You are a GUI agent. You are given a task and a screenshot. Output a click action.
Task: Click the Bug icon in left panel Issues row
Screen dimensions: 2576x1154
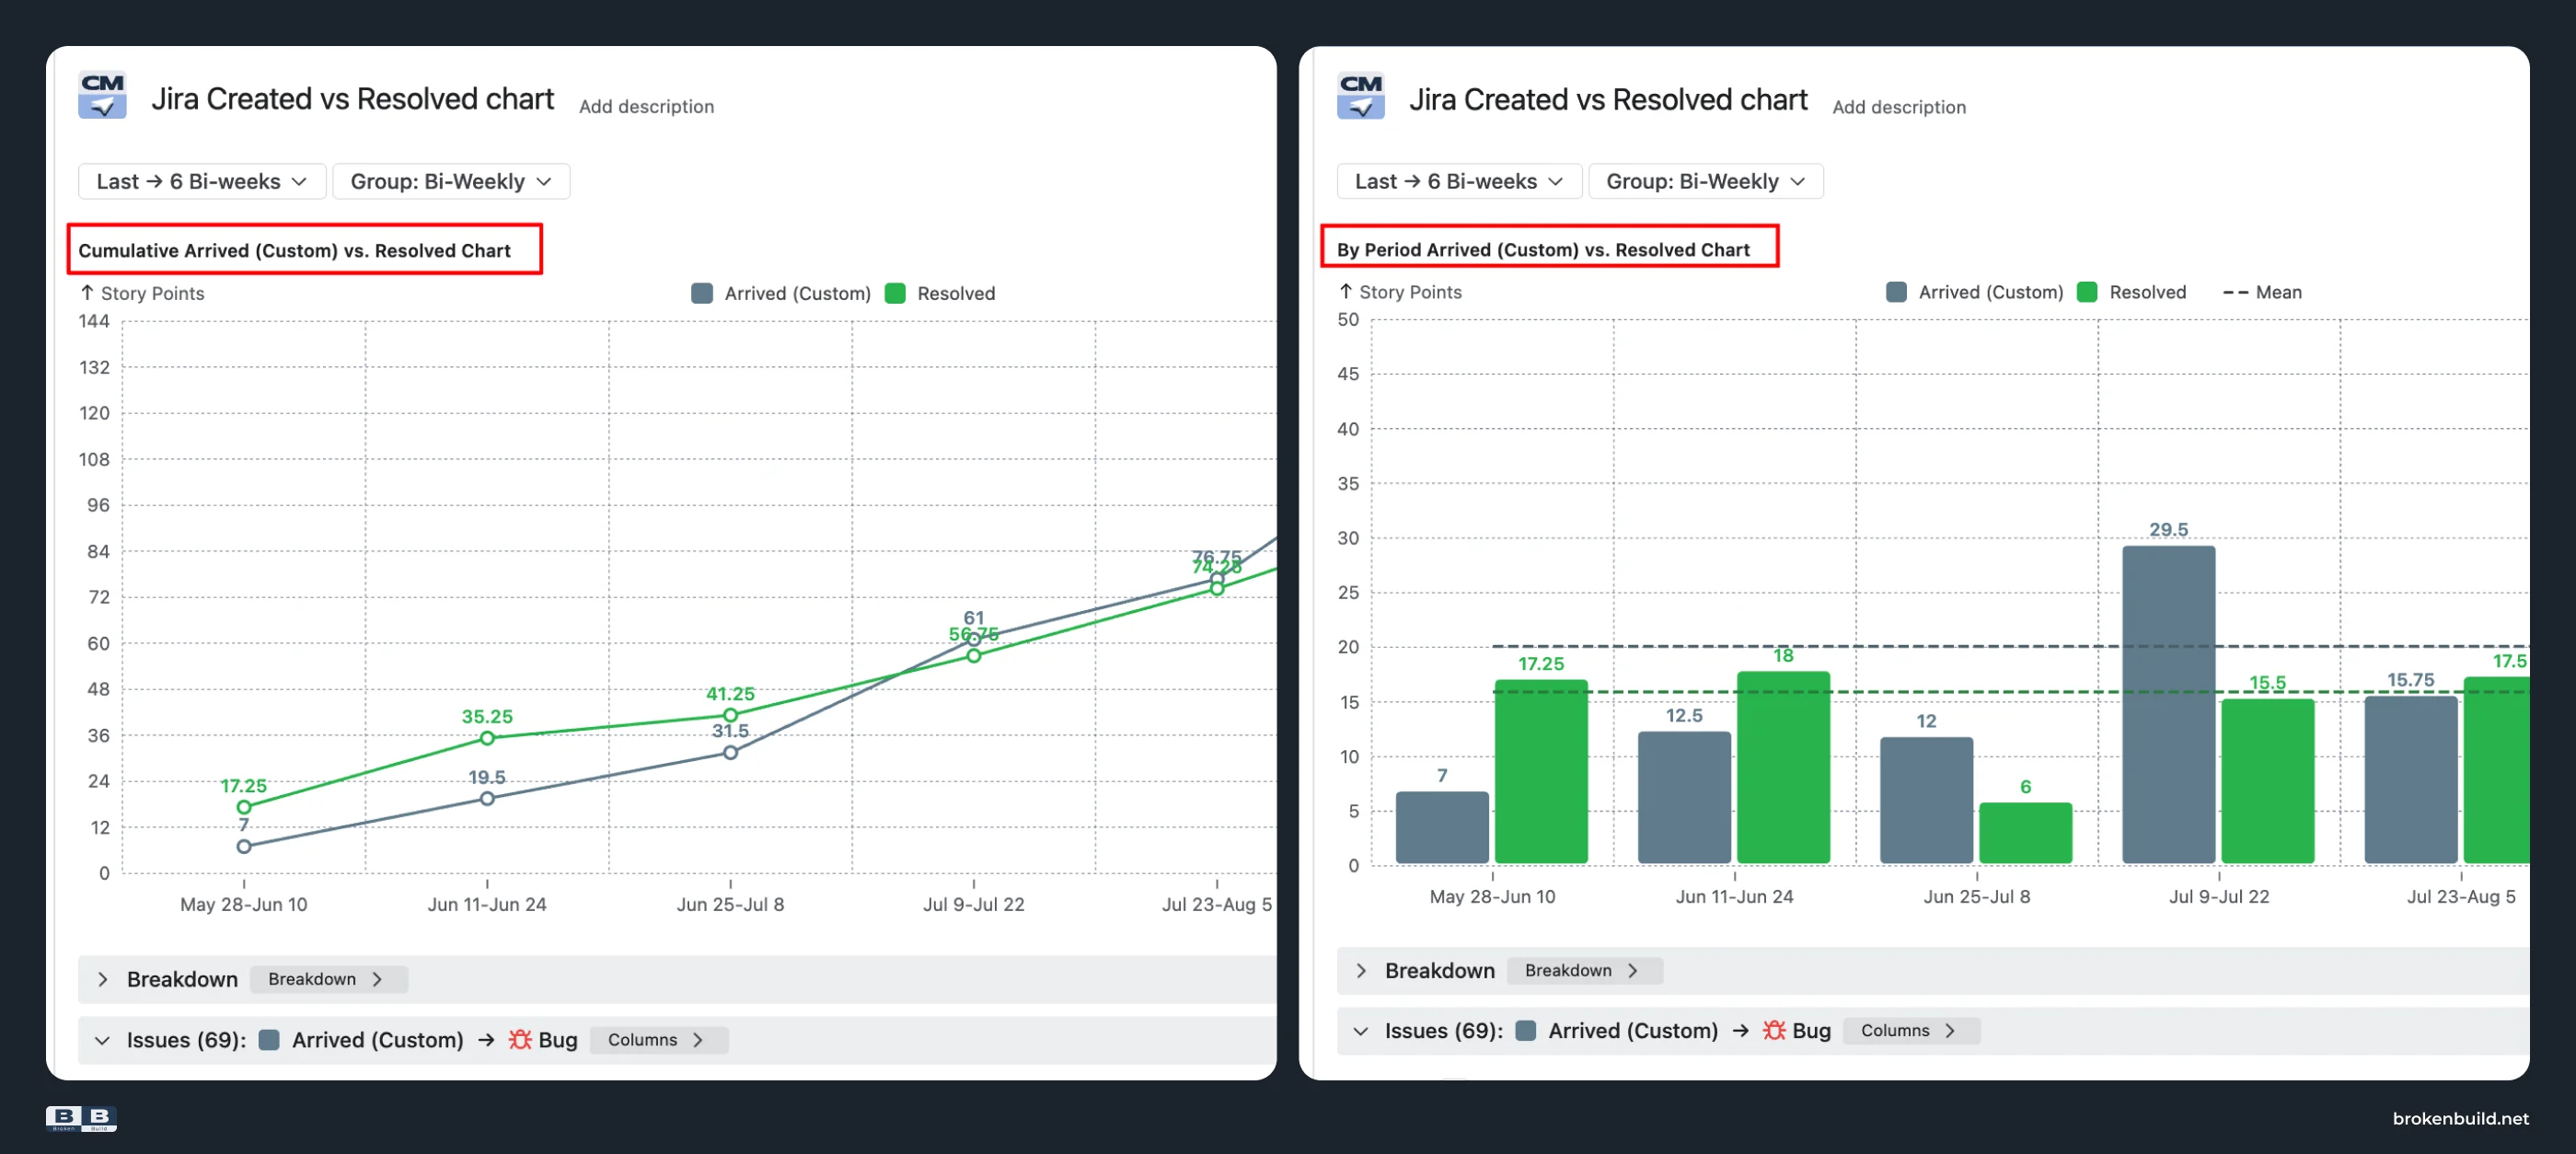click(x=520, y=1040)
